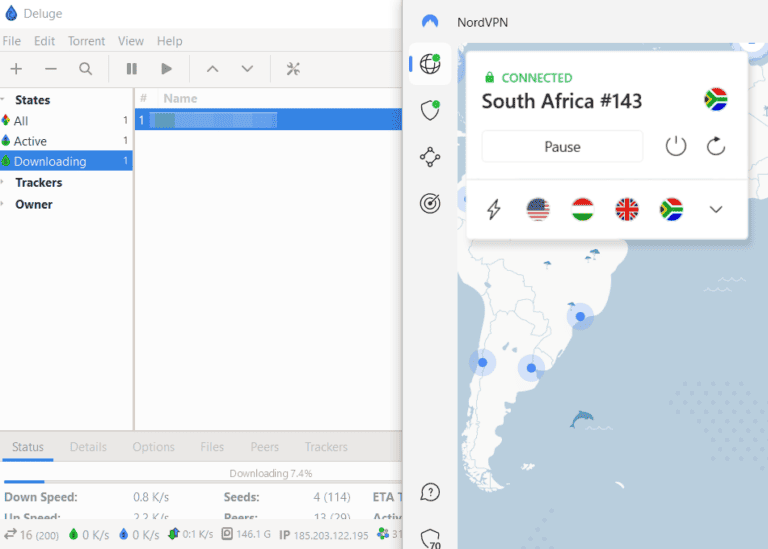Resume the torrent with the play icon

167,69
